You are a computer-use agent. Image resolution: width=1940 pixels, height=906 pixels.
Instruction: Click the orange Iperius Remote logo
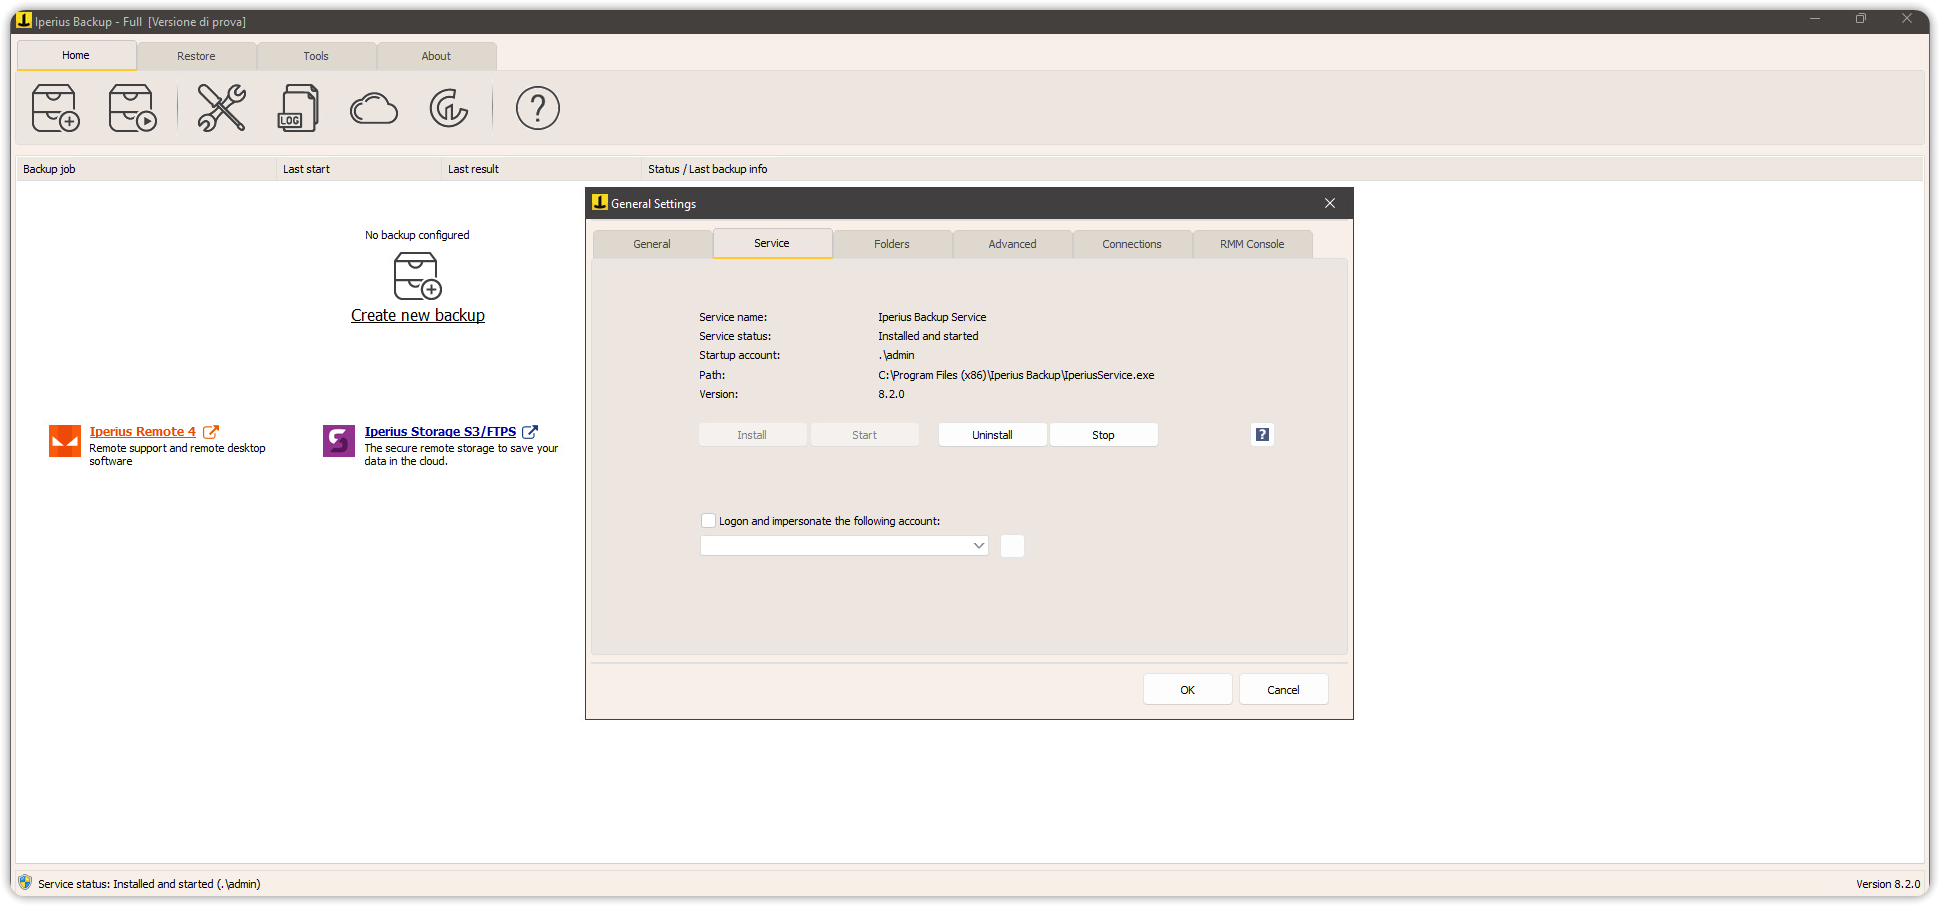65,441
